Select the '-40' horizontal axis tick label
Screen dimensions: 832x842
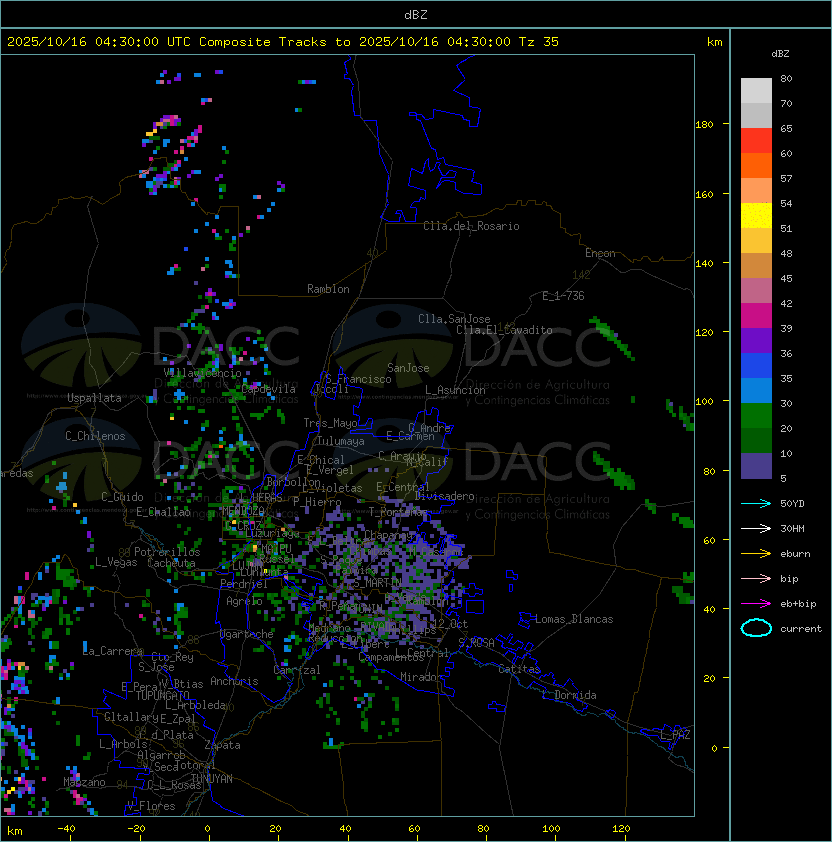[x=66, y=829]
